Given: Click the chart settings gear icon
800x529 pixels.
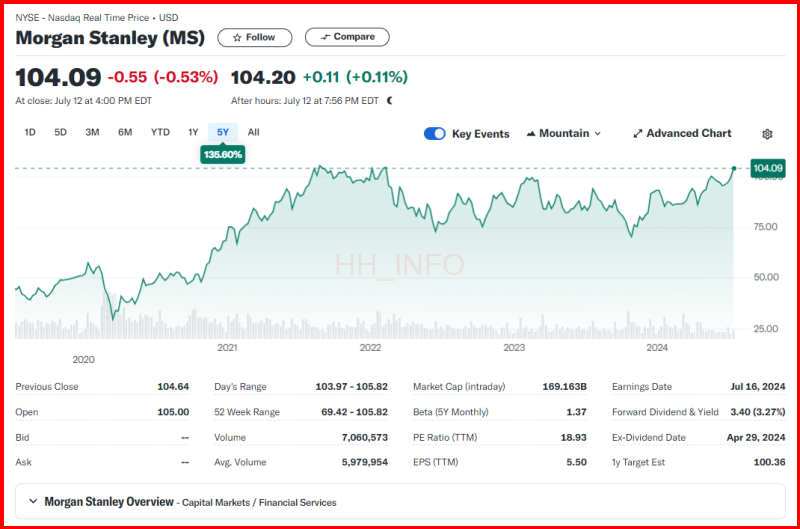Looking at the screenshot, I should [x=767, y=134].
